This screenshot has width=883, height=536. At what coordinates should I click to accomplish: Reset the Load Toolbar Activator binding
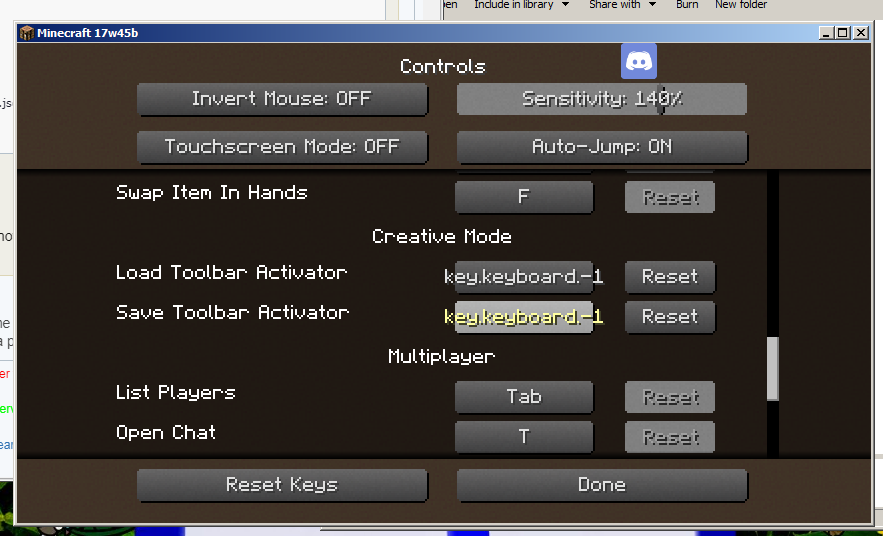[670, 276]
